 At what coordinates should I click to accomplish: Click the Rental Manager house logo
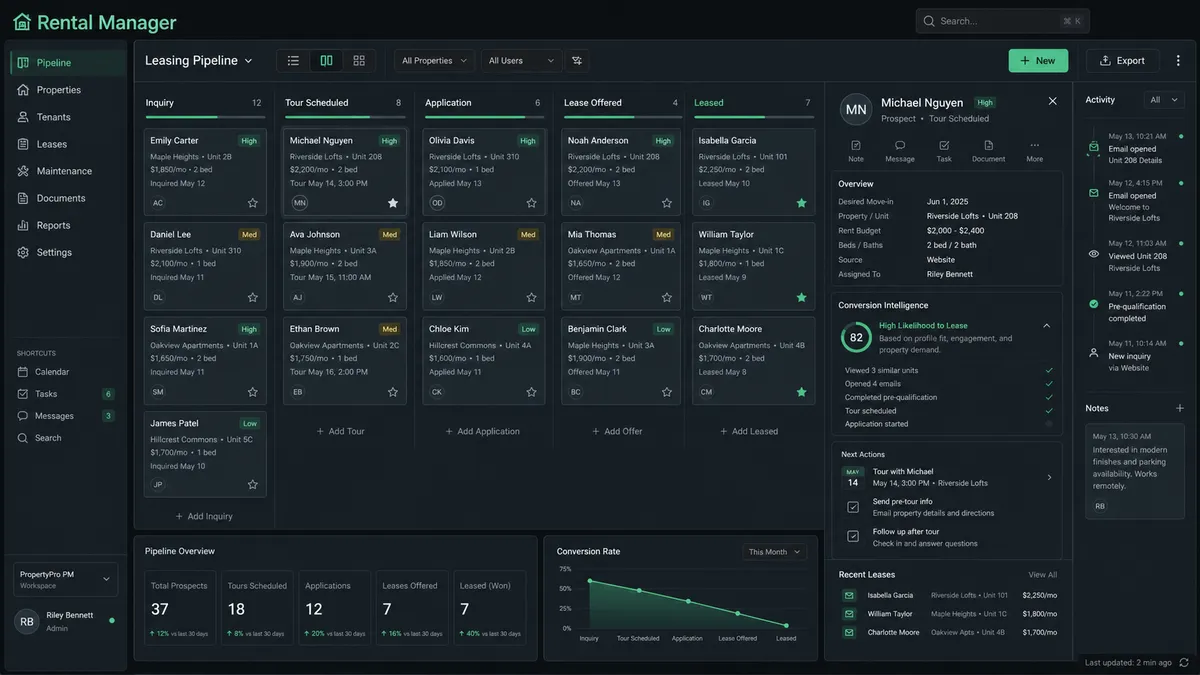[22, 22]
